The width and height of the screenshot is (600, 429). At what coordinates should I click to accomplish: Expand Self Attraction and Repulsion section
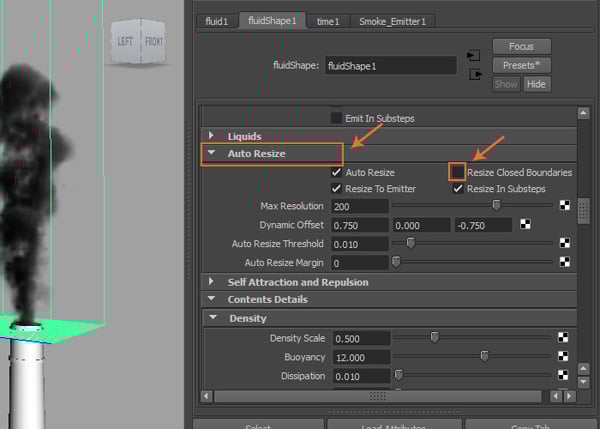[211, 281]
